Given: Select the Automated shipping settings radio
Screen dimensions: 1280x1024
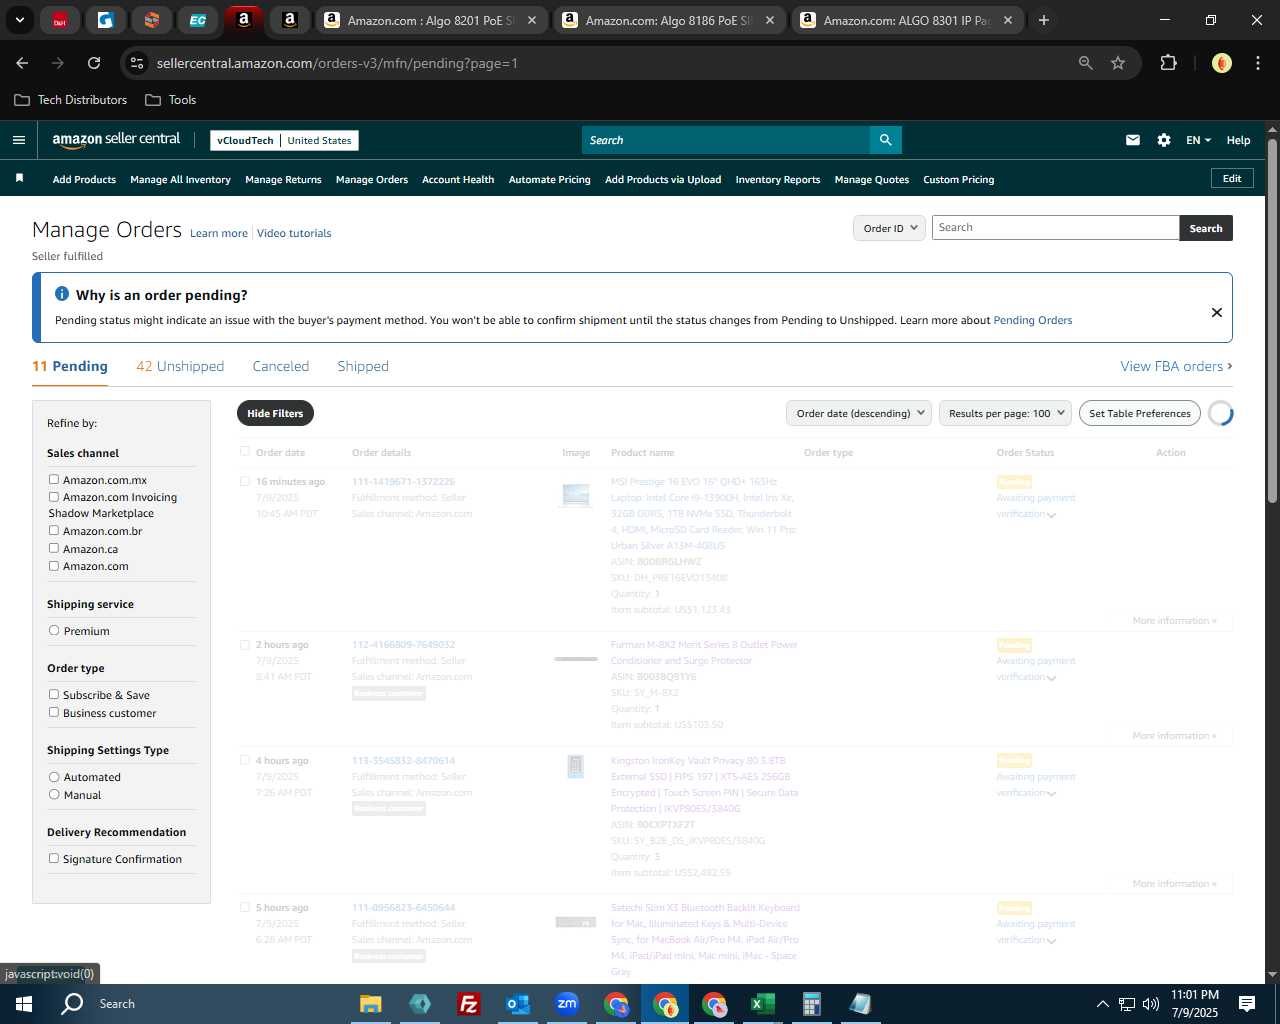Looking at the screenshot, I should [54, 777].
